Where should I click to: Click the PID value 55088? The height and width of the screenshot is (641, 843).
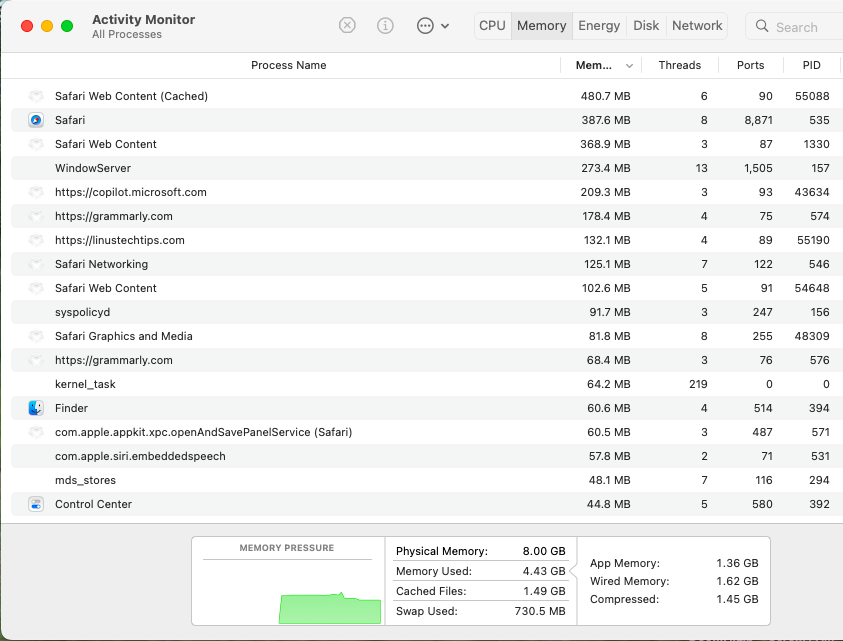click(812, 96)
